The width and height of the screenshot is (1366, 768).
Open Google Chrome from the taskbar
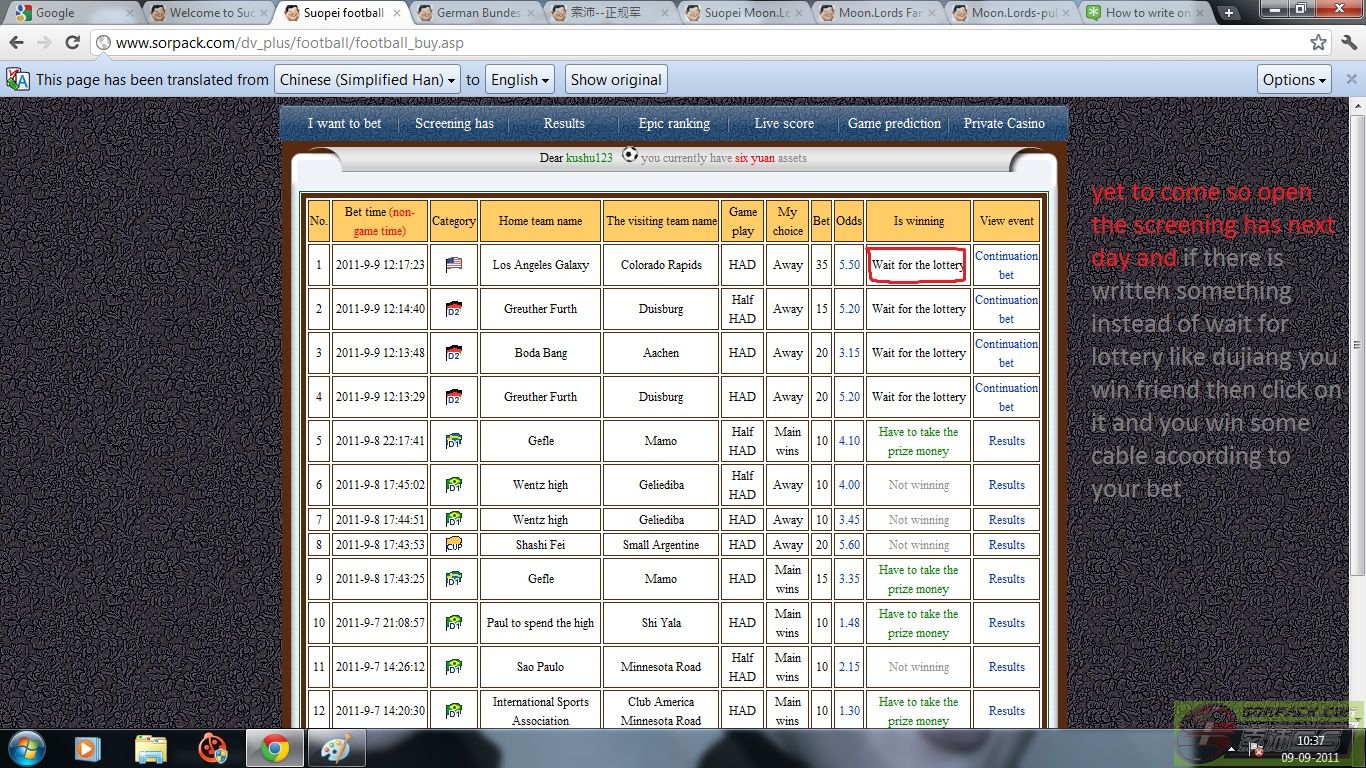tap(275, 747)
